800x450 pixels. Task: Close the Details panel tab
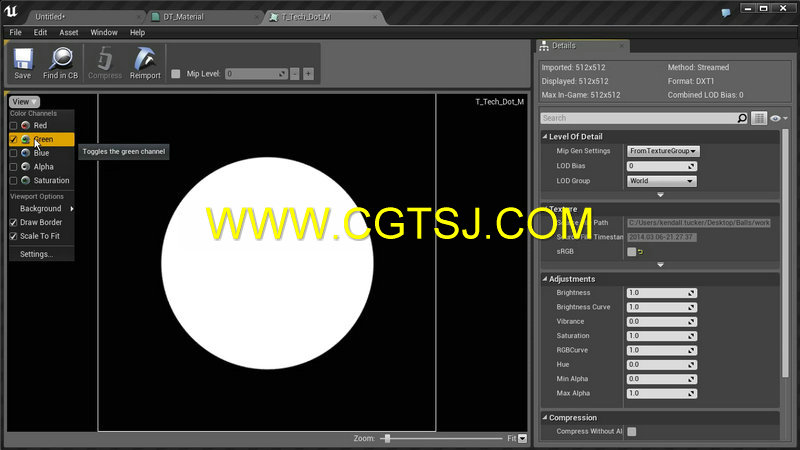[x=621, y=46]
